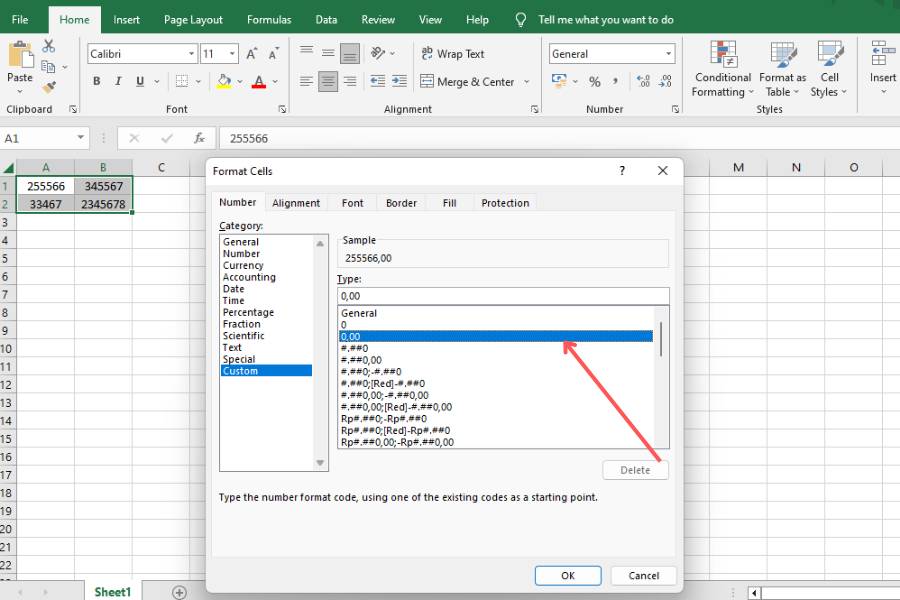Click the Increase Decimal icon
This screenshot has height=600, width=900.
643,82
